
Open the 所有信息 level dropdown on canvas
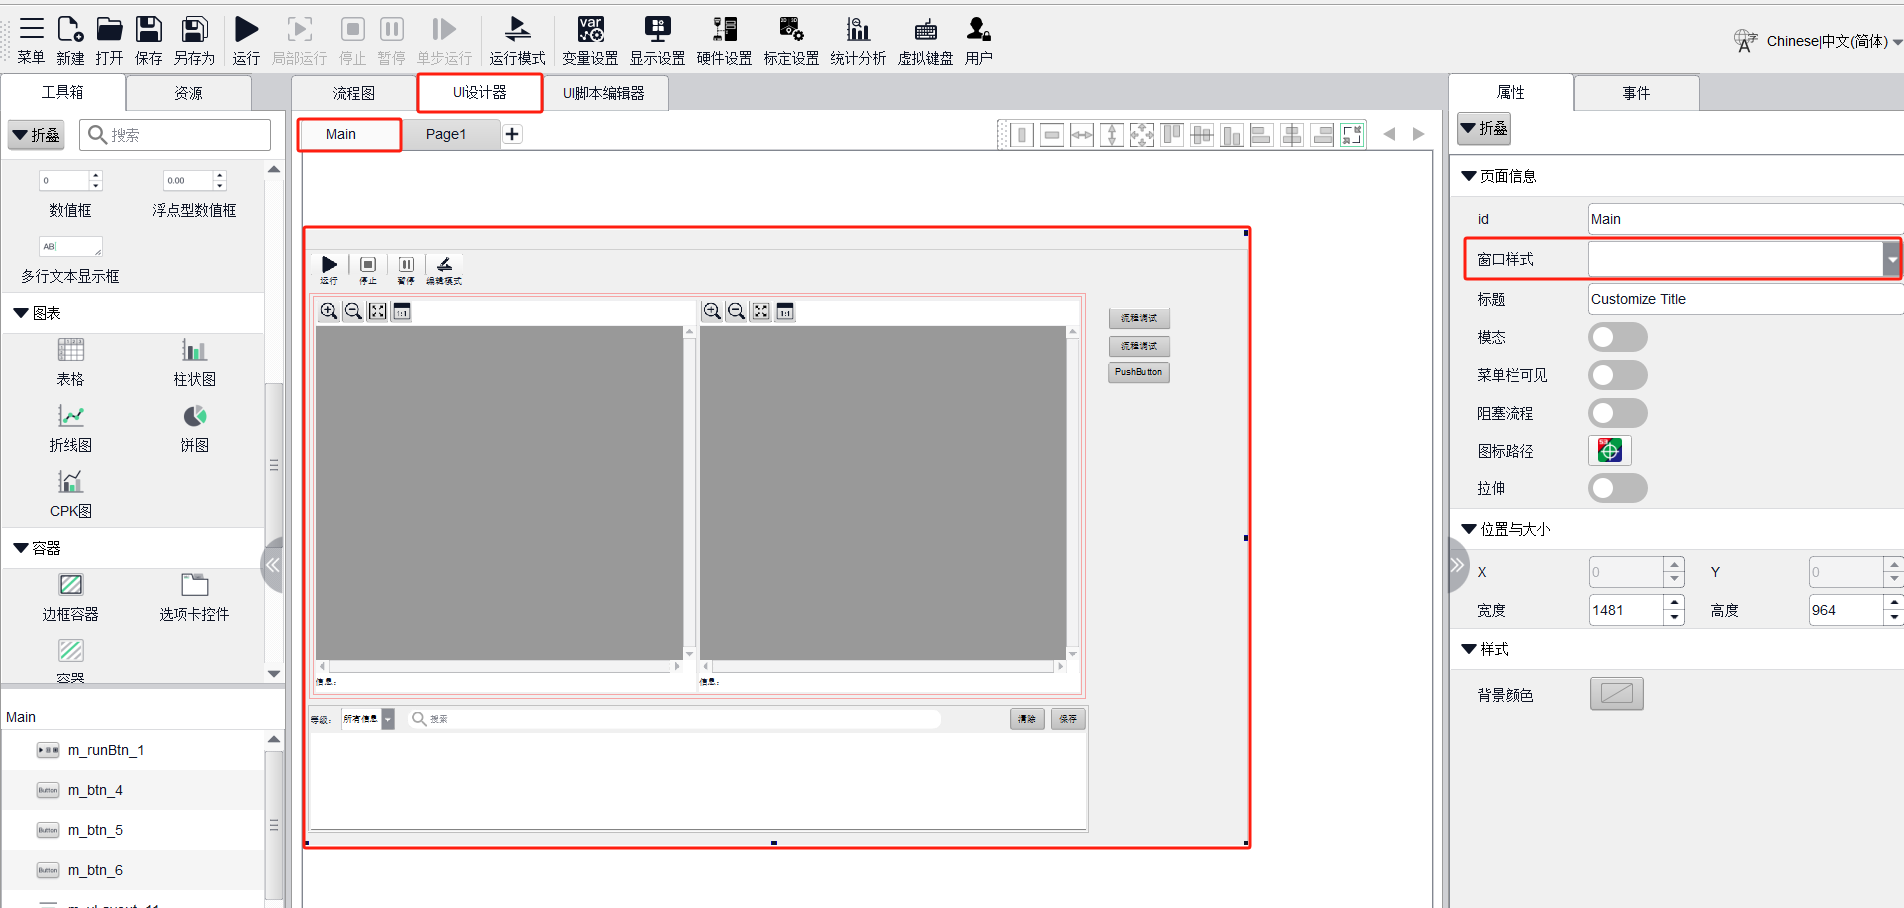point(368,719)
